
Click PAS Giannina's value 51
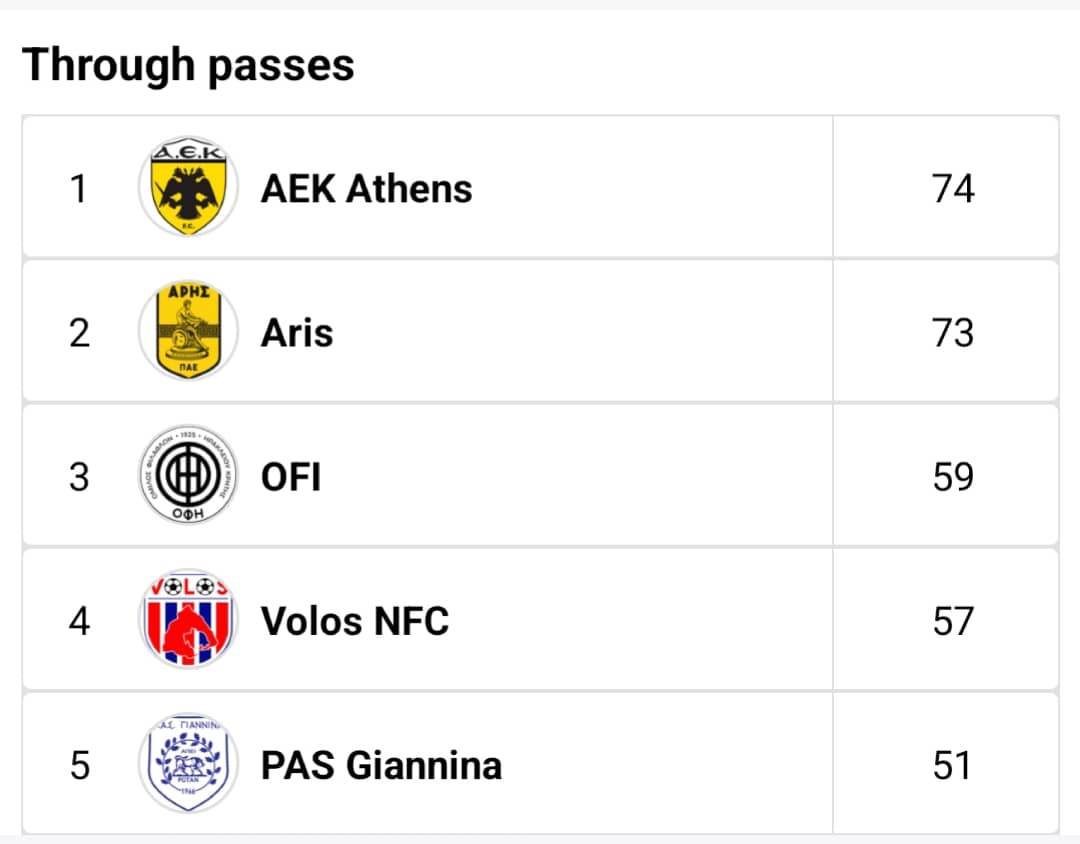pos(951,765)
